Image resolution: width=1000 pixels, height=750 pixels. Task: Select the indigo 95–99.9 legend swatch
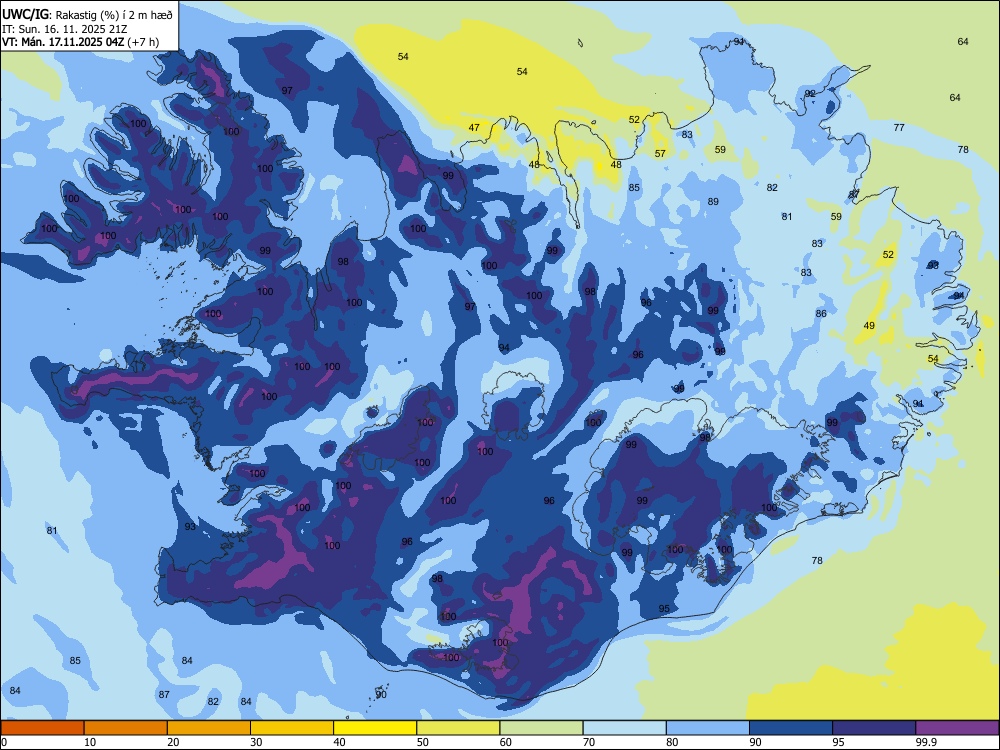click(x=874, y=728)
